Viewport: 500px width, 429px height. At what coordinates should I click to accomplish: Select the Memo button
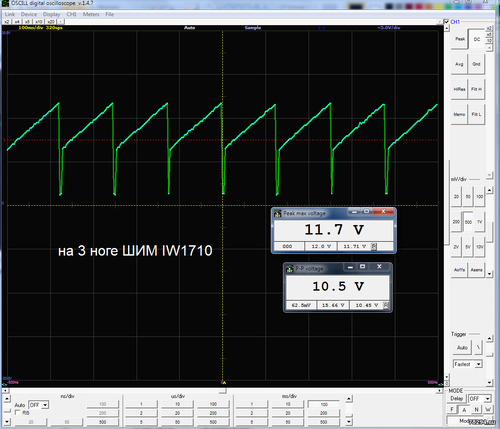(459, 114)
